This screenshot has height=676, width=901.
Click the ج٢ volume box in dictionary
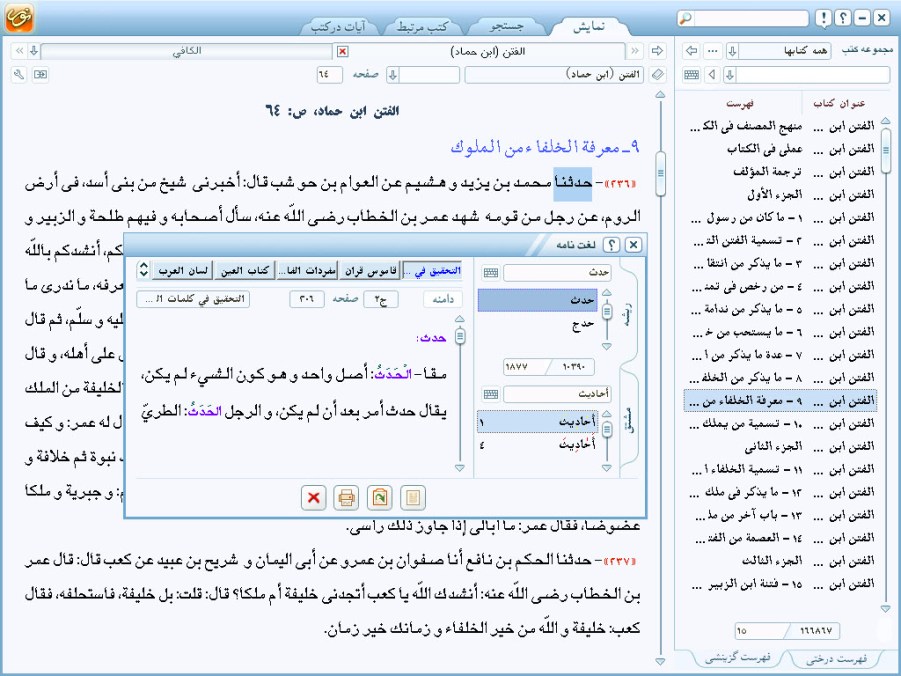[x=381, y=299]
